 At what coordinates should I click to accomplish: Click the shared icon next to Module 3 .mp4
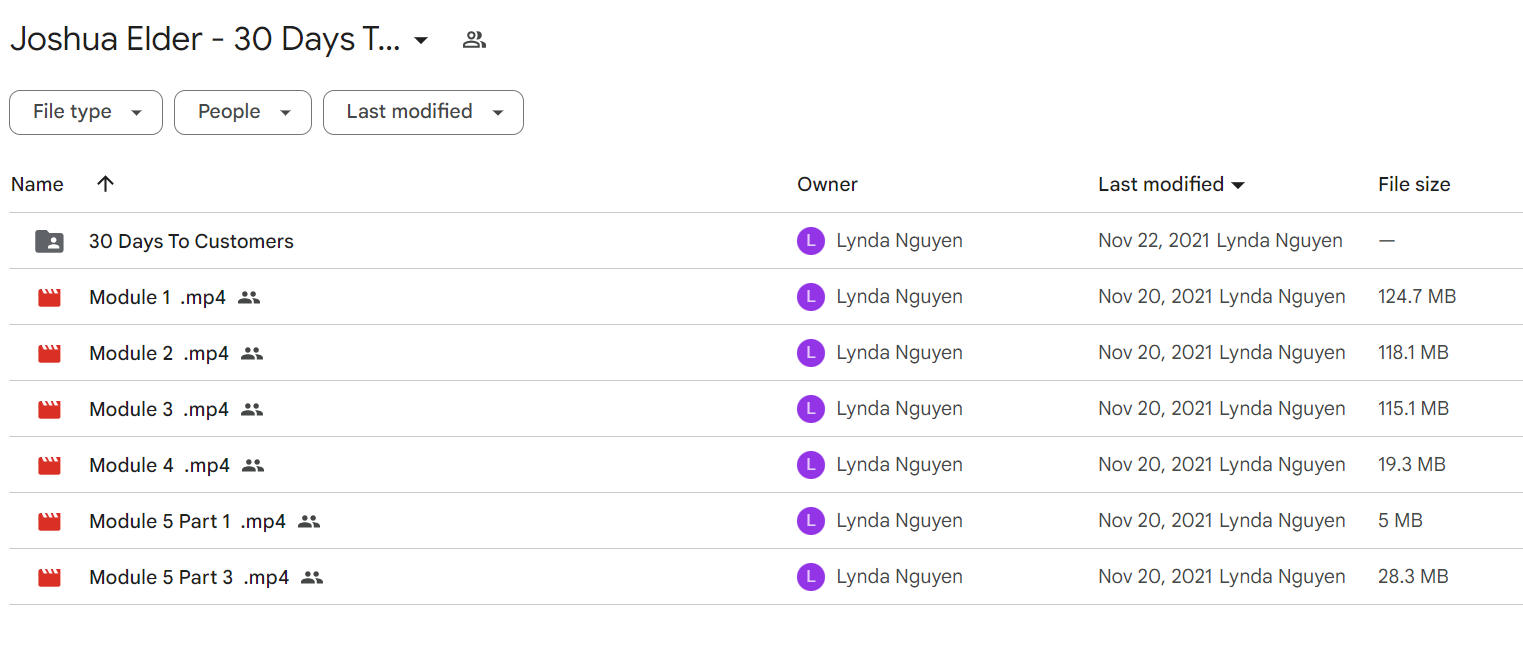coord(252,409)
